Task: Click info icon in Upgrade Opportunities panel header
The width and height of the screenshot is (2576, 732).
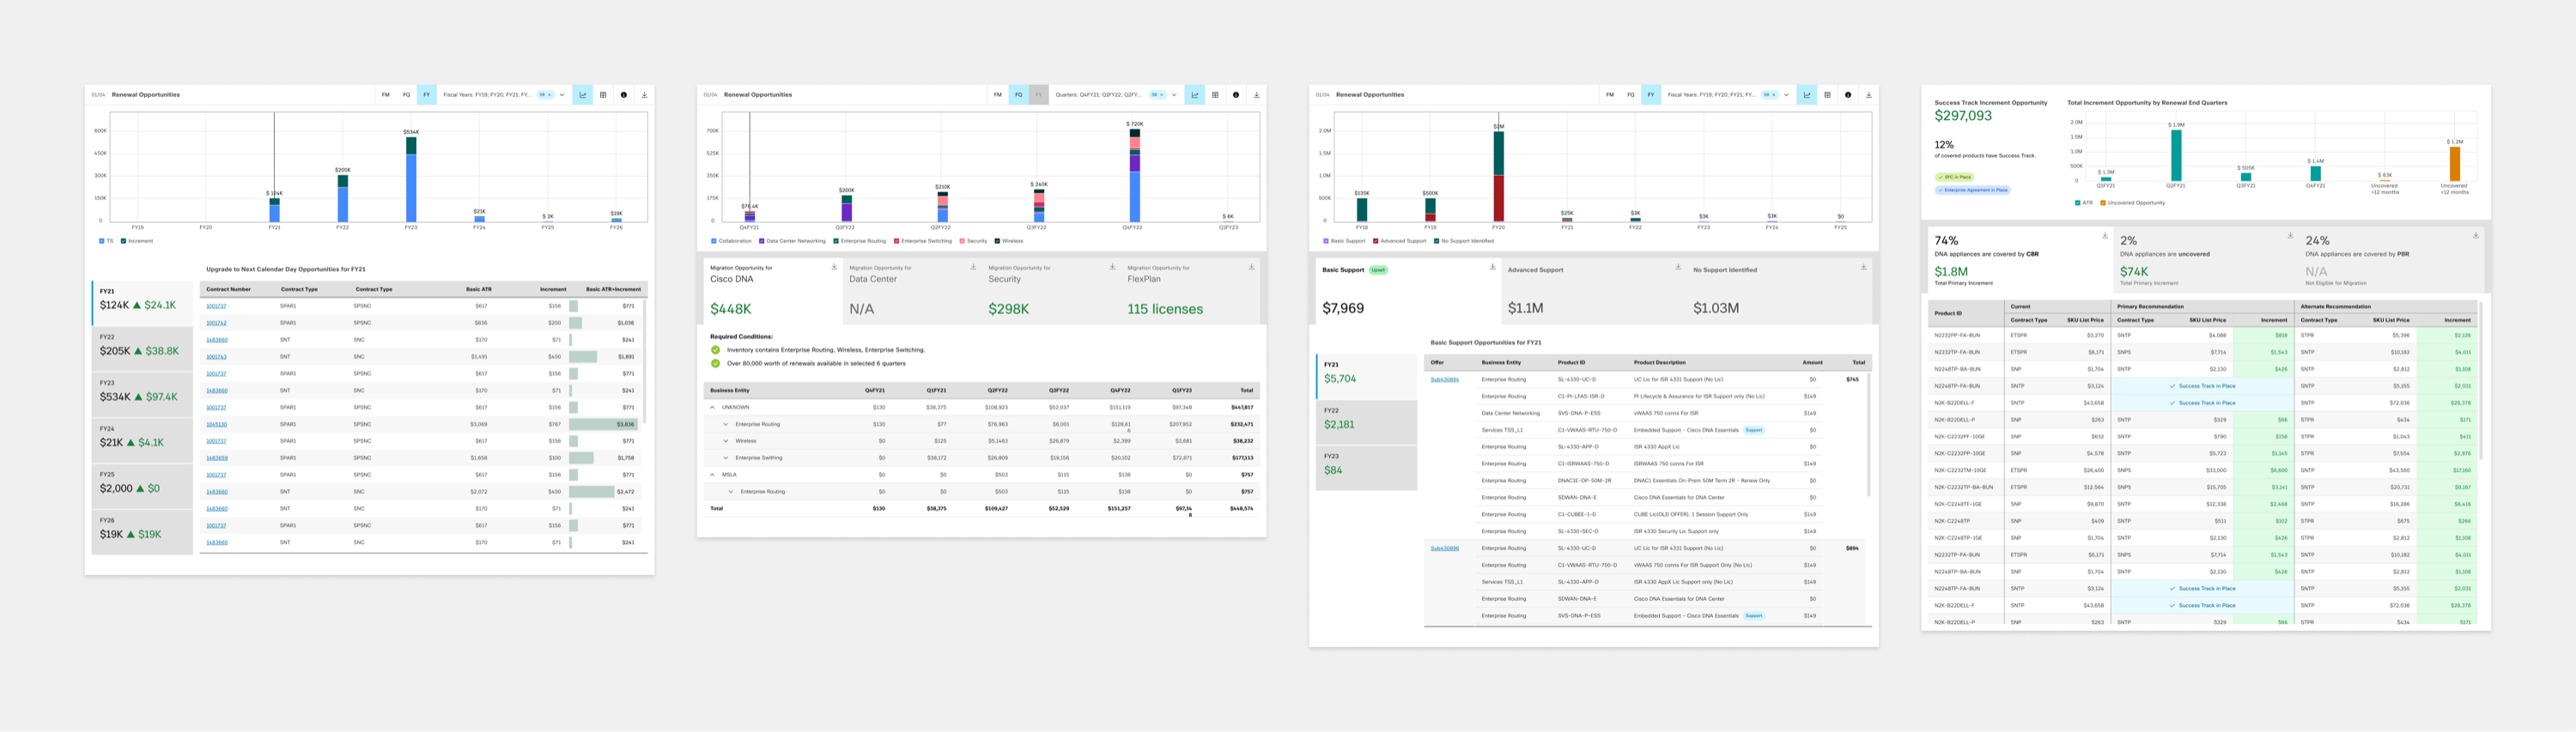Action: 624,95
